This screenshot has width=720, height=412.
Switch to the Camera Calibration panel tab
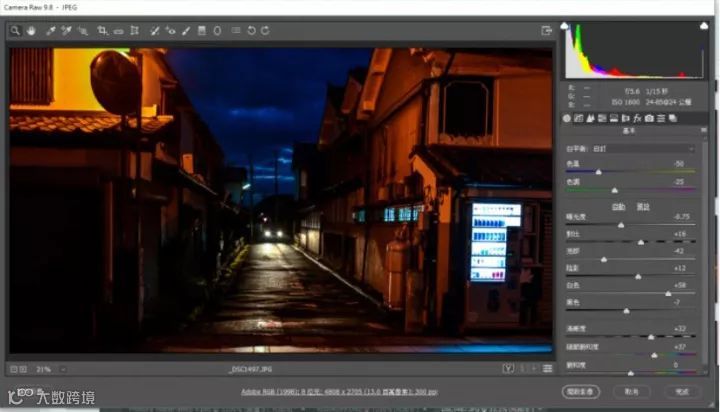[x=649, y=119]
